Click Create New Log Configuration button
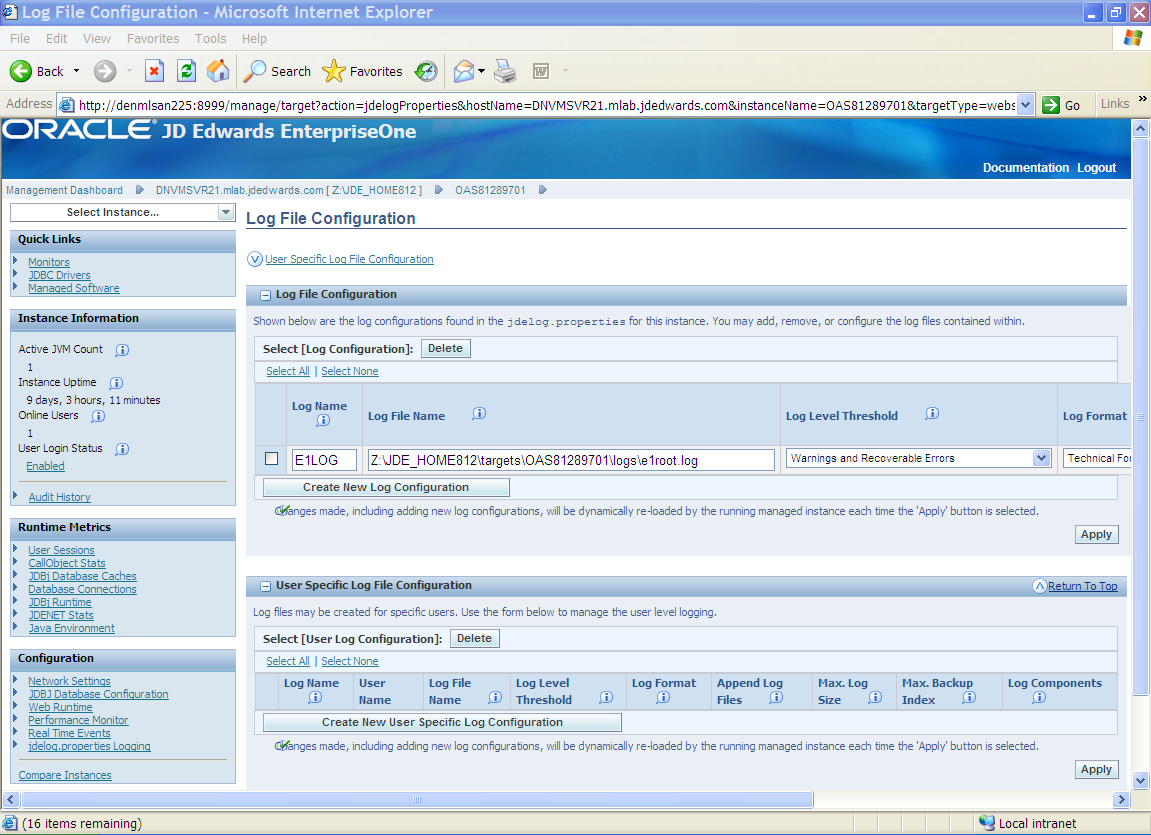 [386, 487]
